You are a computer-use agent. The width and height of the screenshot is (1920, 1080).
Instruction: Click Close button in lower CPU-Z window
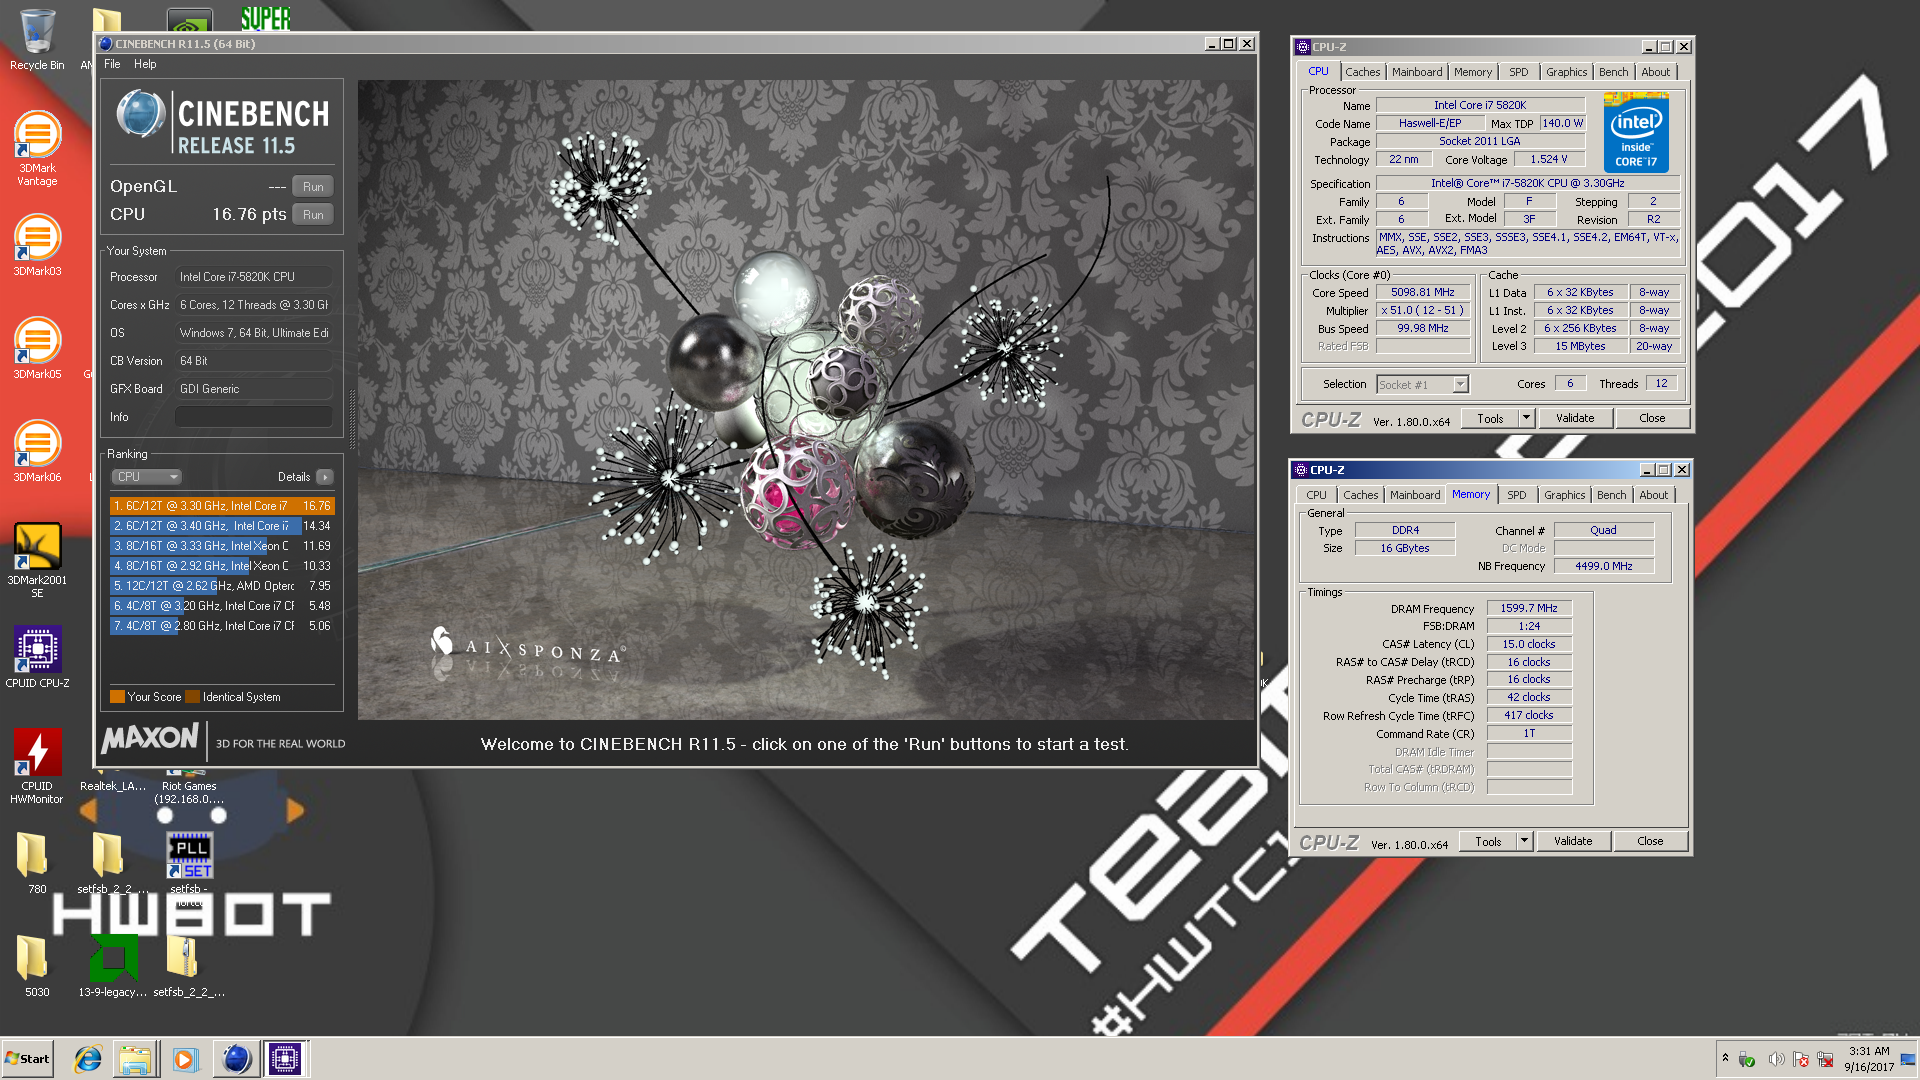coord(1650,841)
